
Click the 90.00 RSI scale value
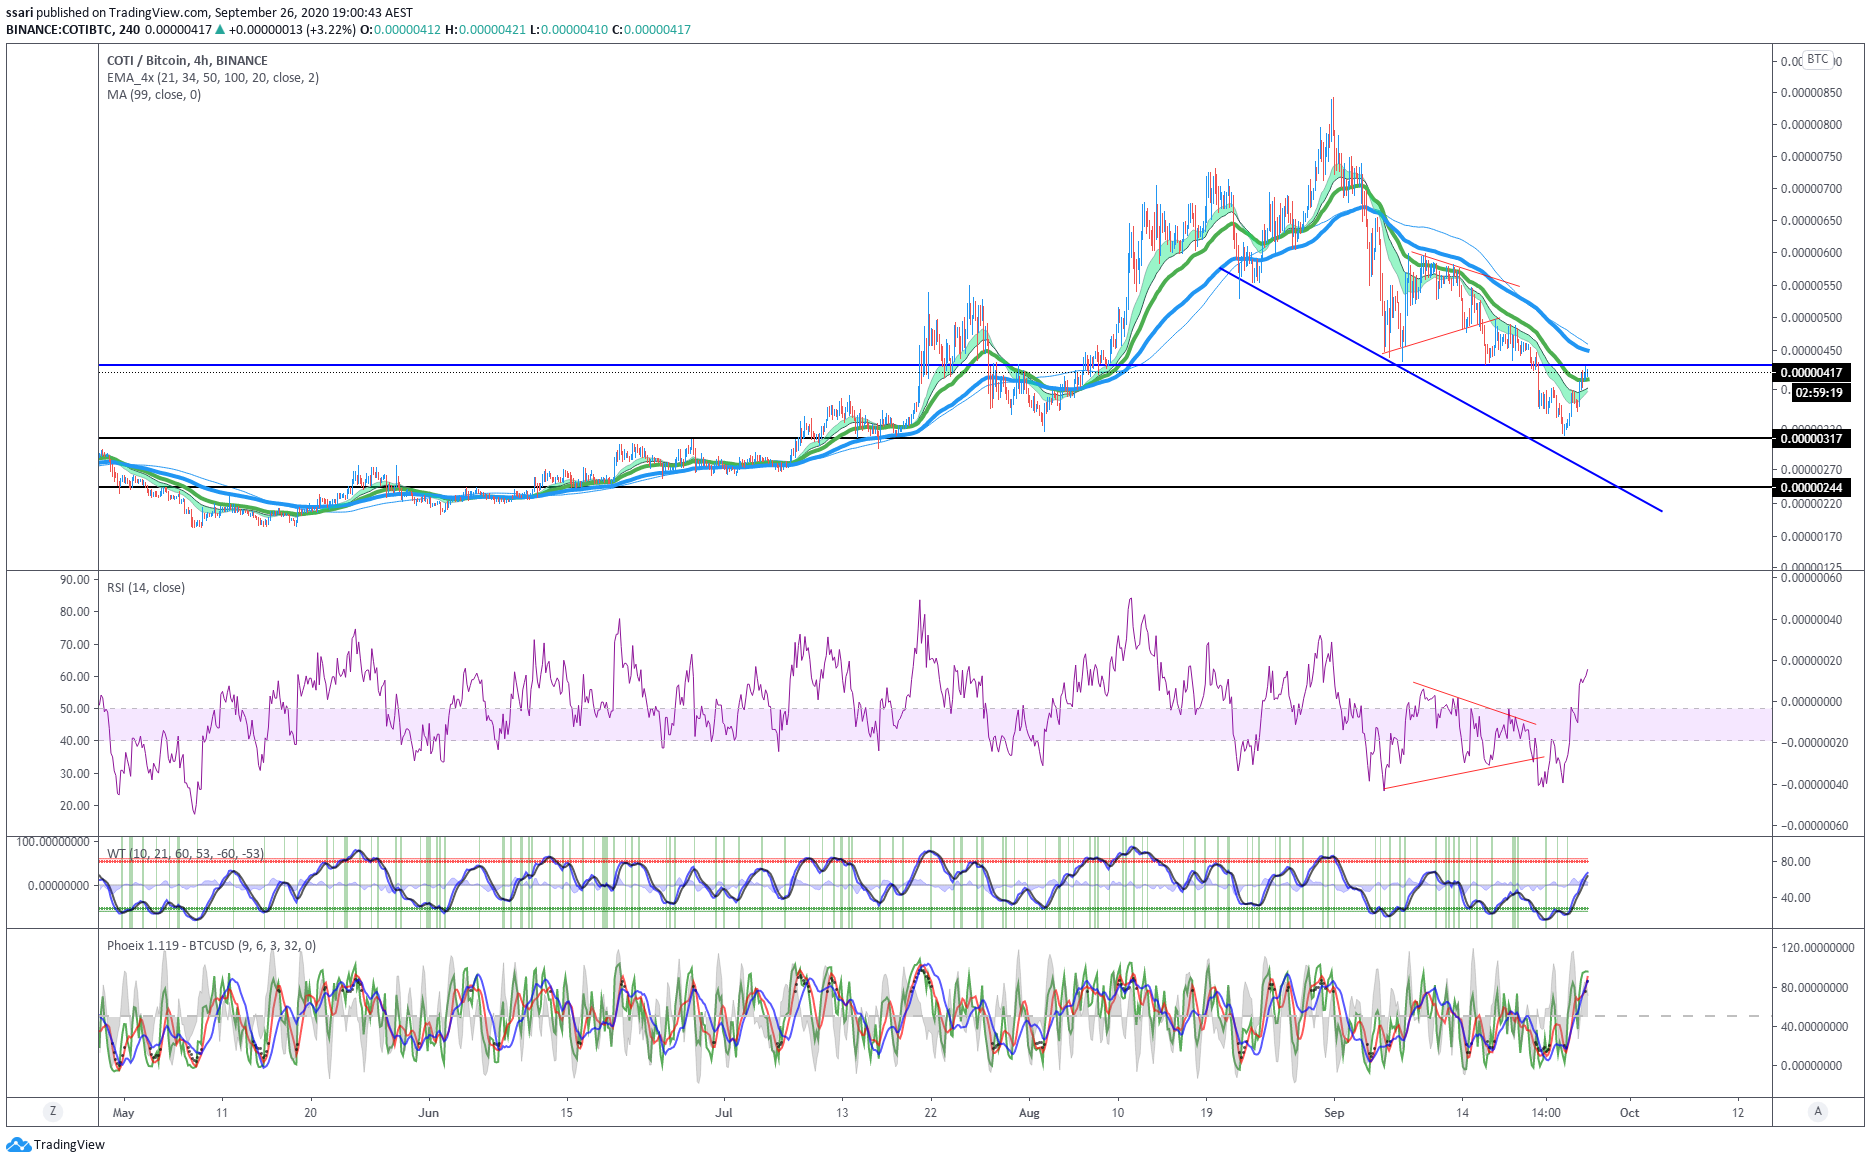click(x=75, y=579)
